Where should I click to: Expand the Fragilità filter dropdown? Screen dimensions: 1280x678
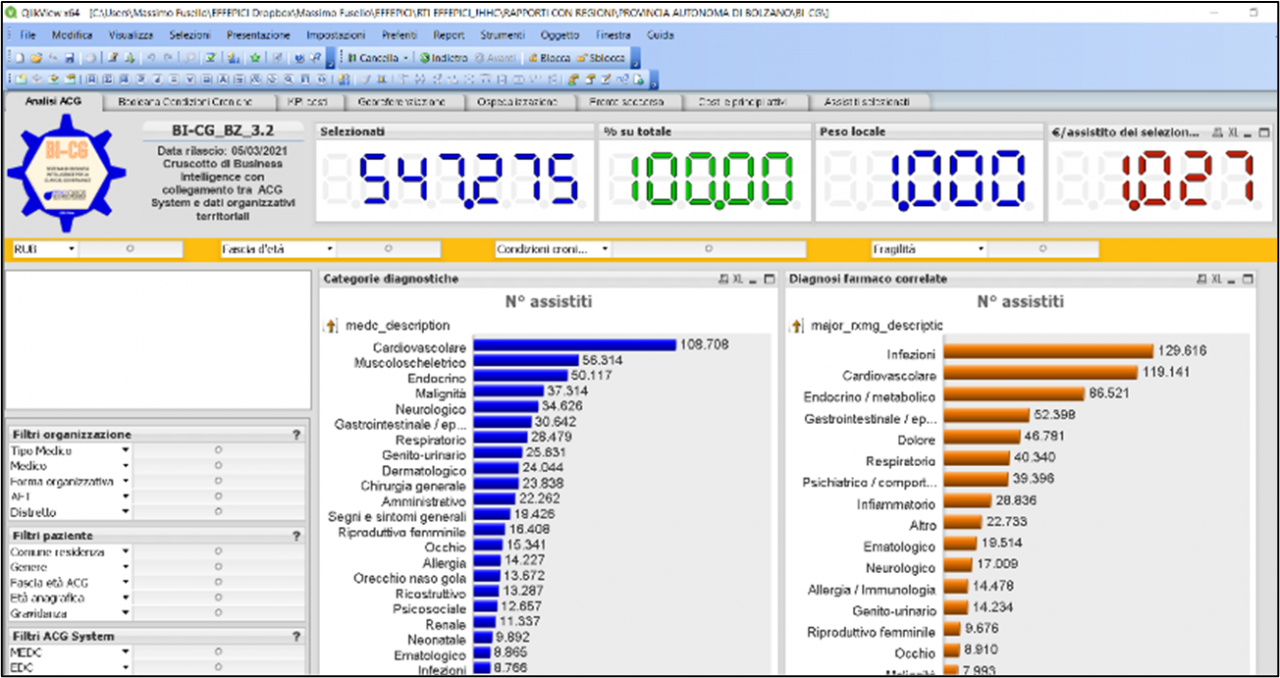click(981, 249)
